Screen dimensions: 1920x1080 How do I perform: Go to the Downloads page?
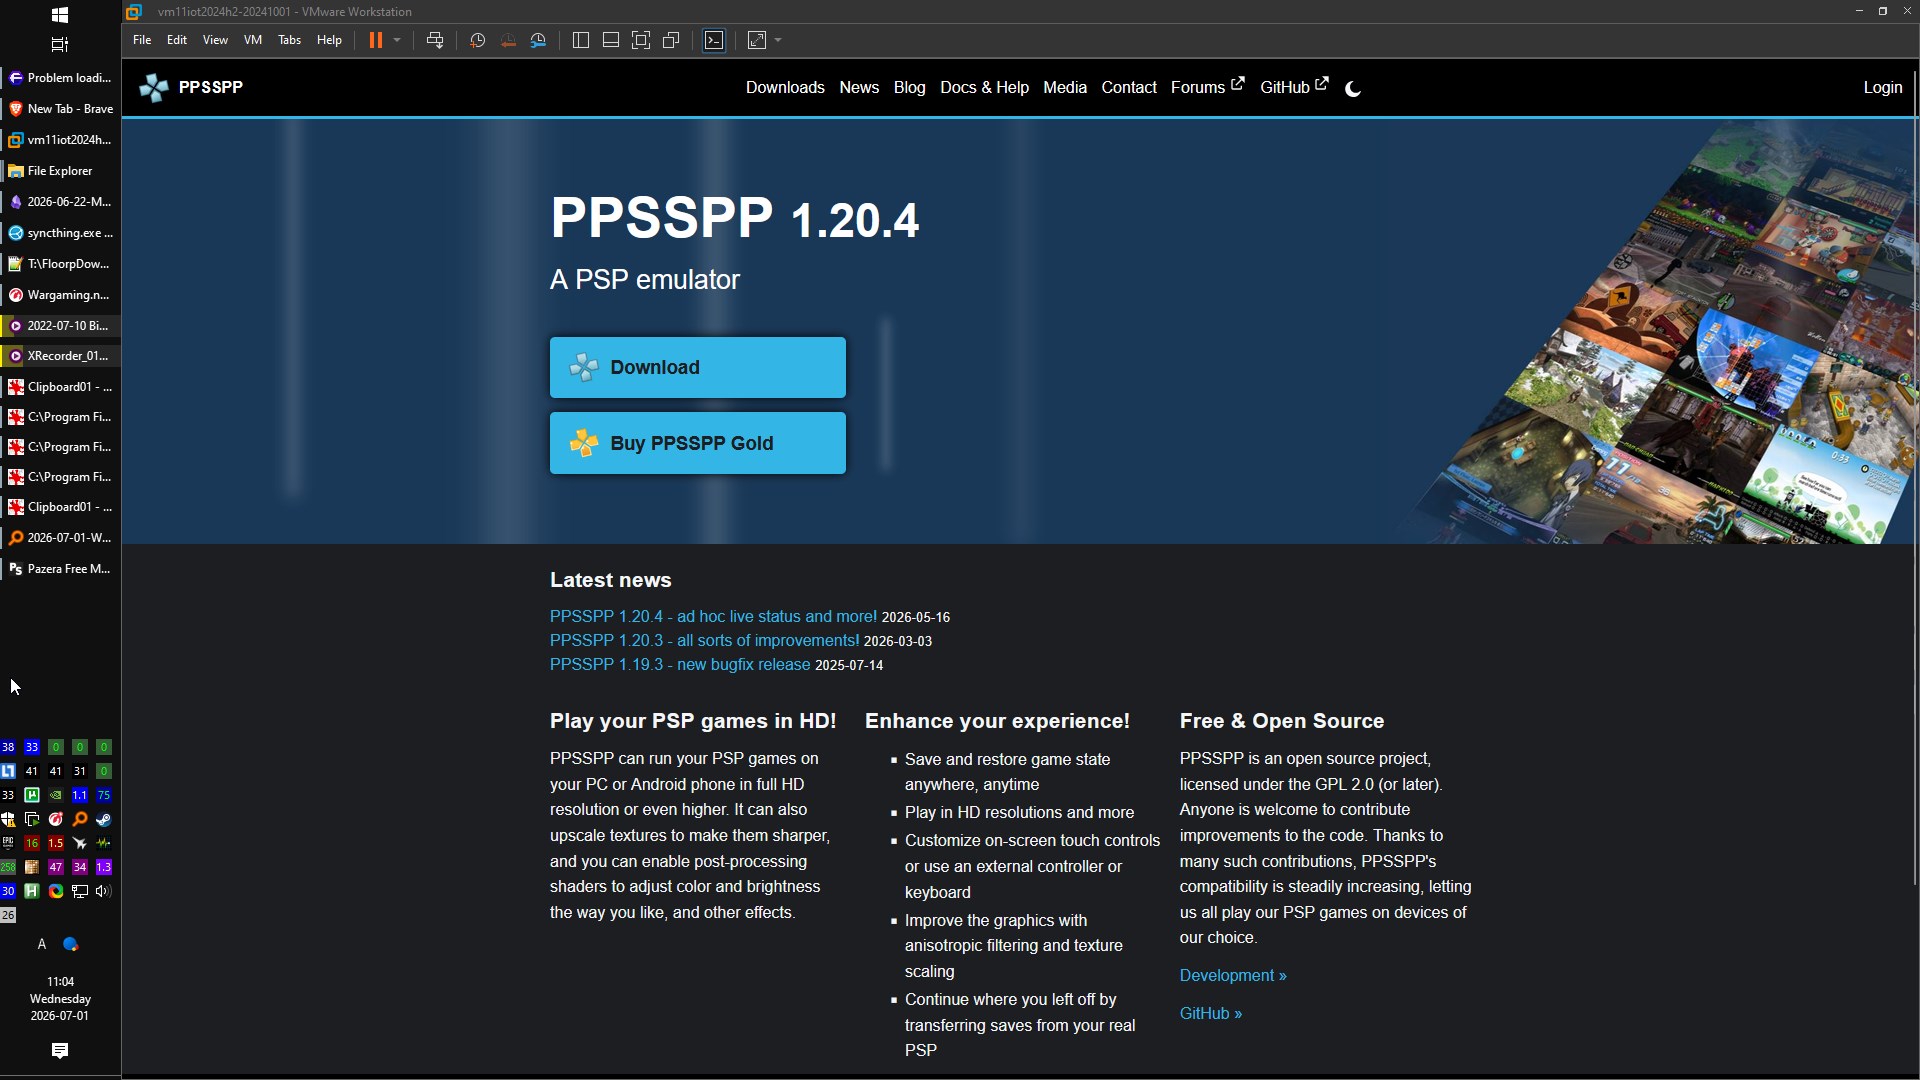(x=785, y=88)
